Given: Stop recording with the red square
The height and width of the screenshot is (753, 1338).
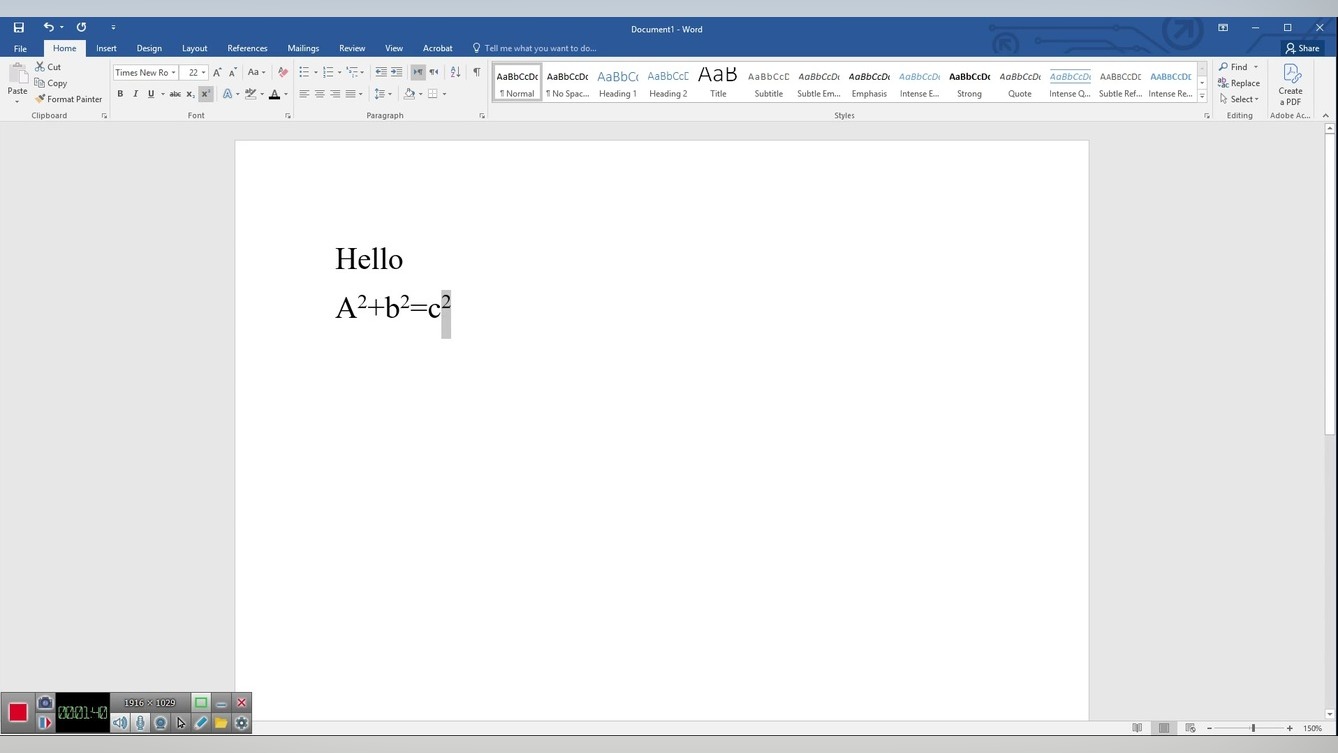Looking at the screenshot, I should 18,713.
